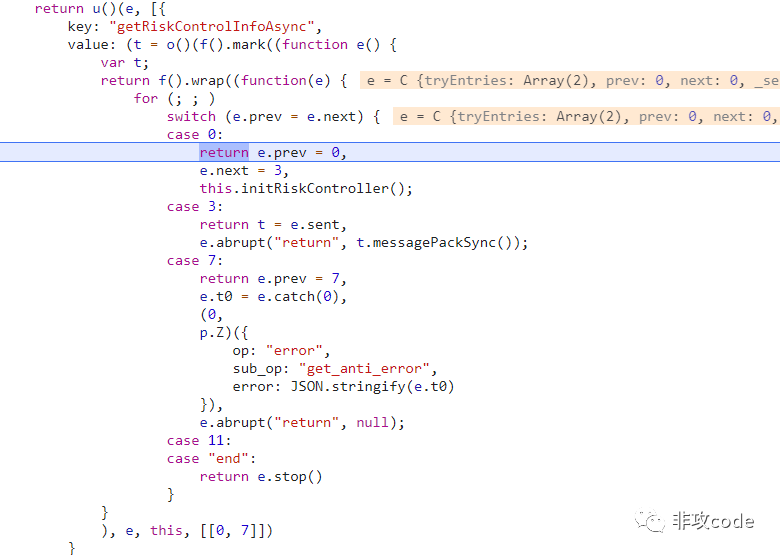Click the e.stop() call
780x555 pixels.
click(x=290, y=476)
